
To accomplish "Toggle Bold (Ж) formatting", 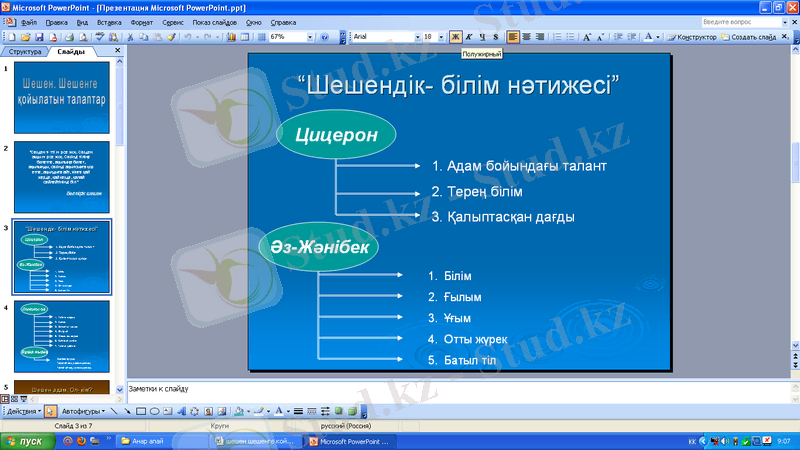I will click(x=455, y=37).
